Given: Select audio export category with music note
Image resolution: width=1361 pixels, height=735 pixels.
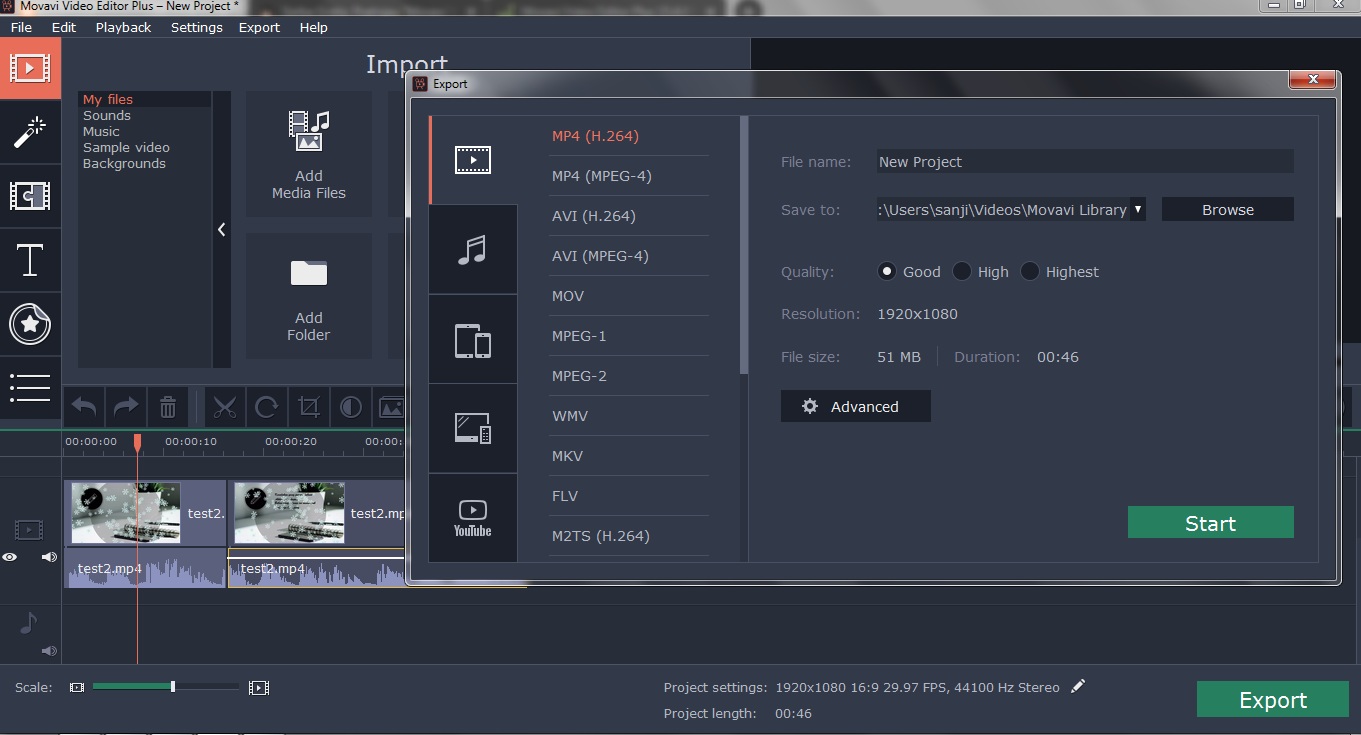Looking at the screenshot, I should (473, 250).
